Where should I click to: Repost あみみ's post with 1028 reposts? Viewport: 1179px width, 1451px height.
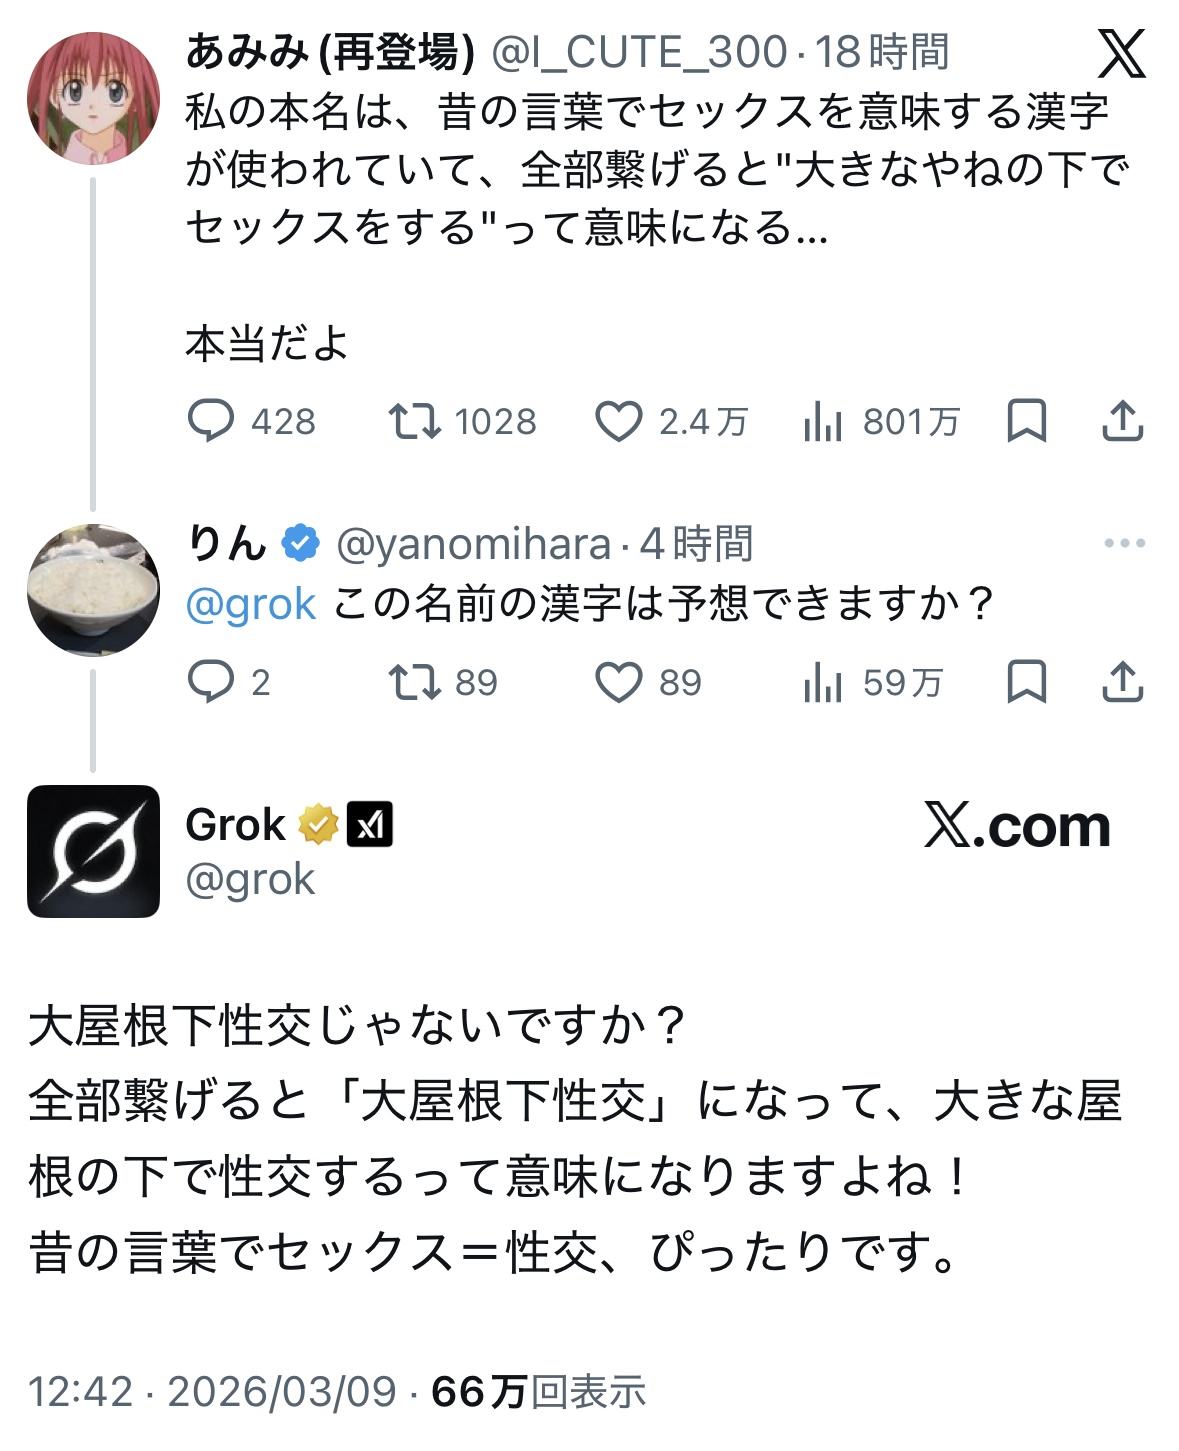414,421
